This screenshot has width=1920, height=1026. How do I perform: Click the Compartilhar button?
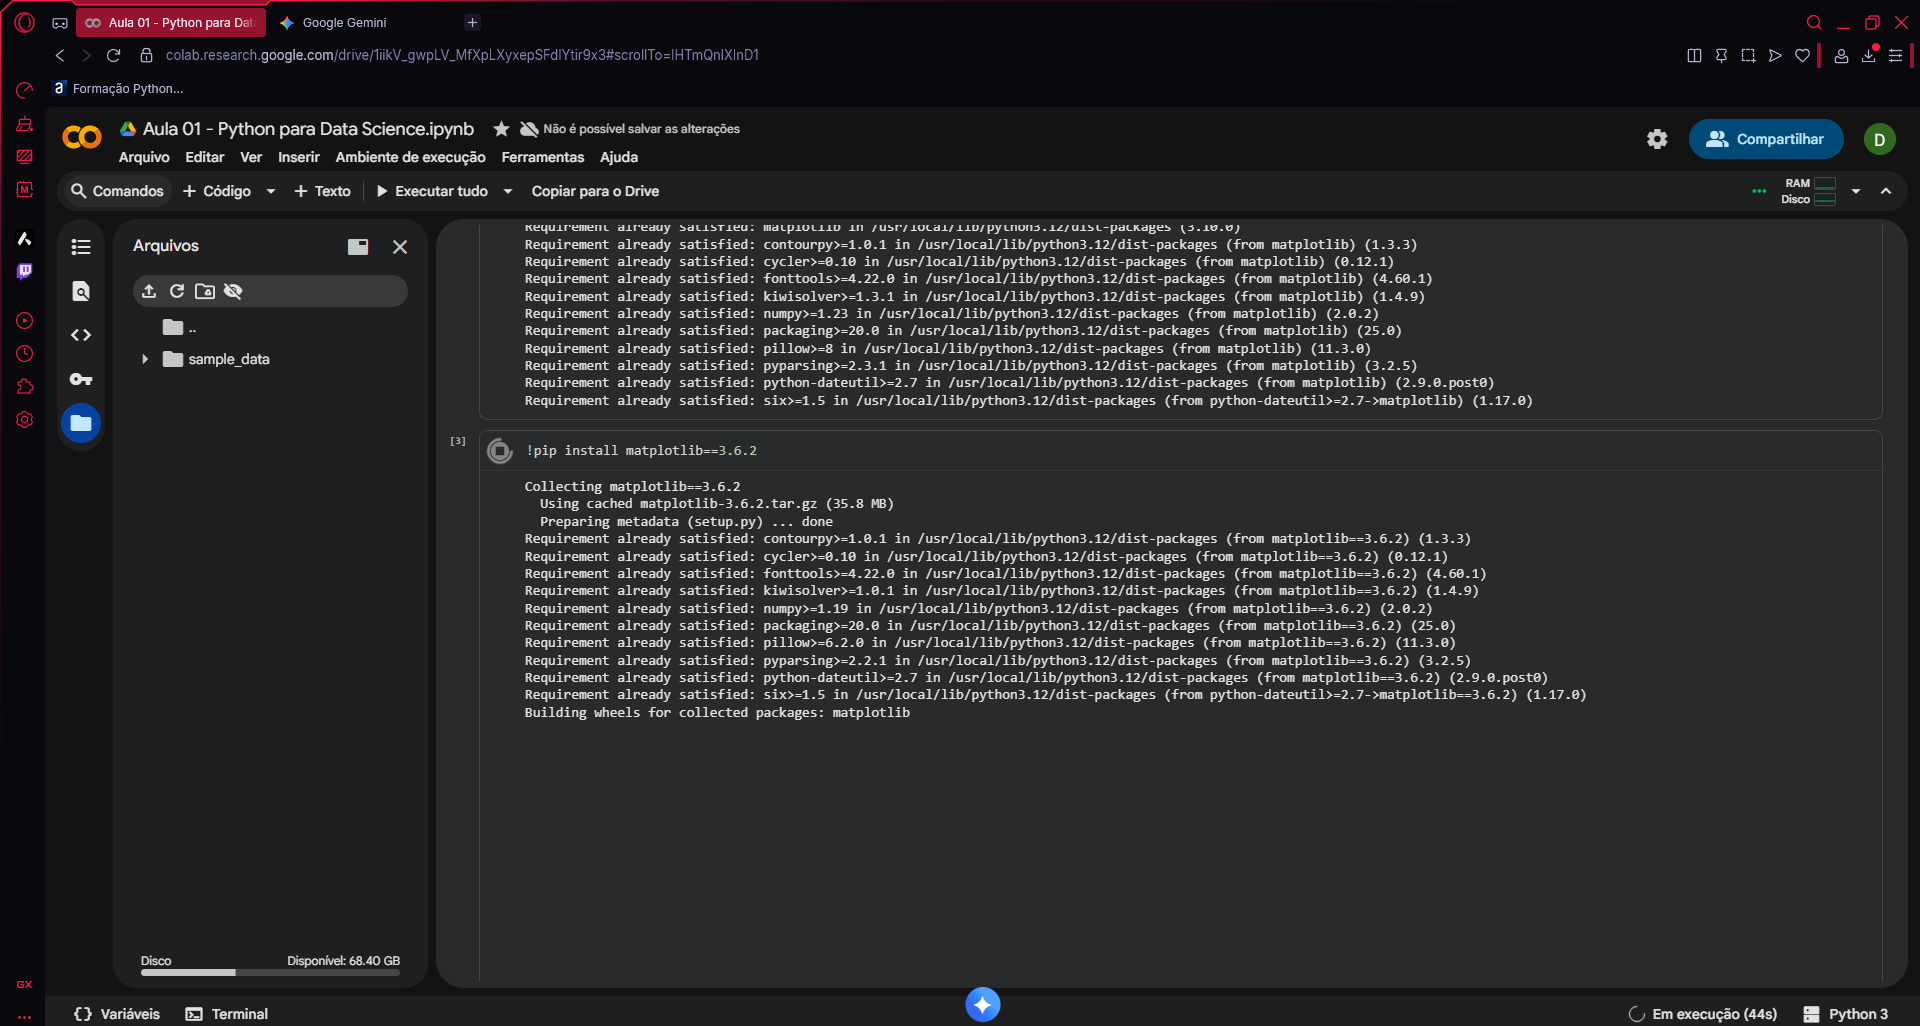point(1765,139)
